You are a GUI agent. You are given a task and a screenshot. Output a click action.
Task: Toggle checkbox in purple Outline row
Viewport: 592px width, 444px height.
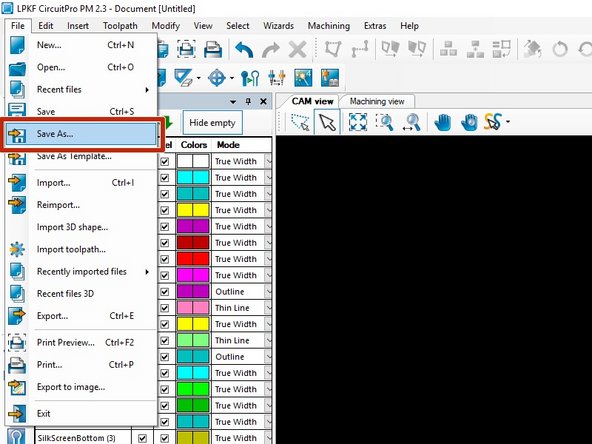(165, 292)
